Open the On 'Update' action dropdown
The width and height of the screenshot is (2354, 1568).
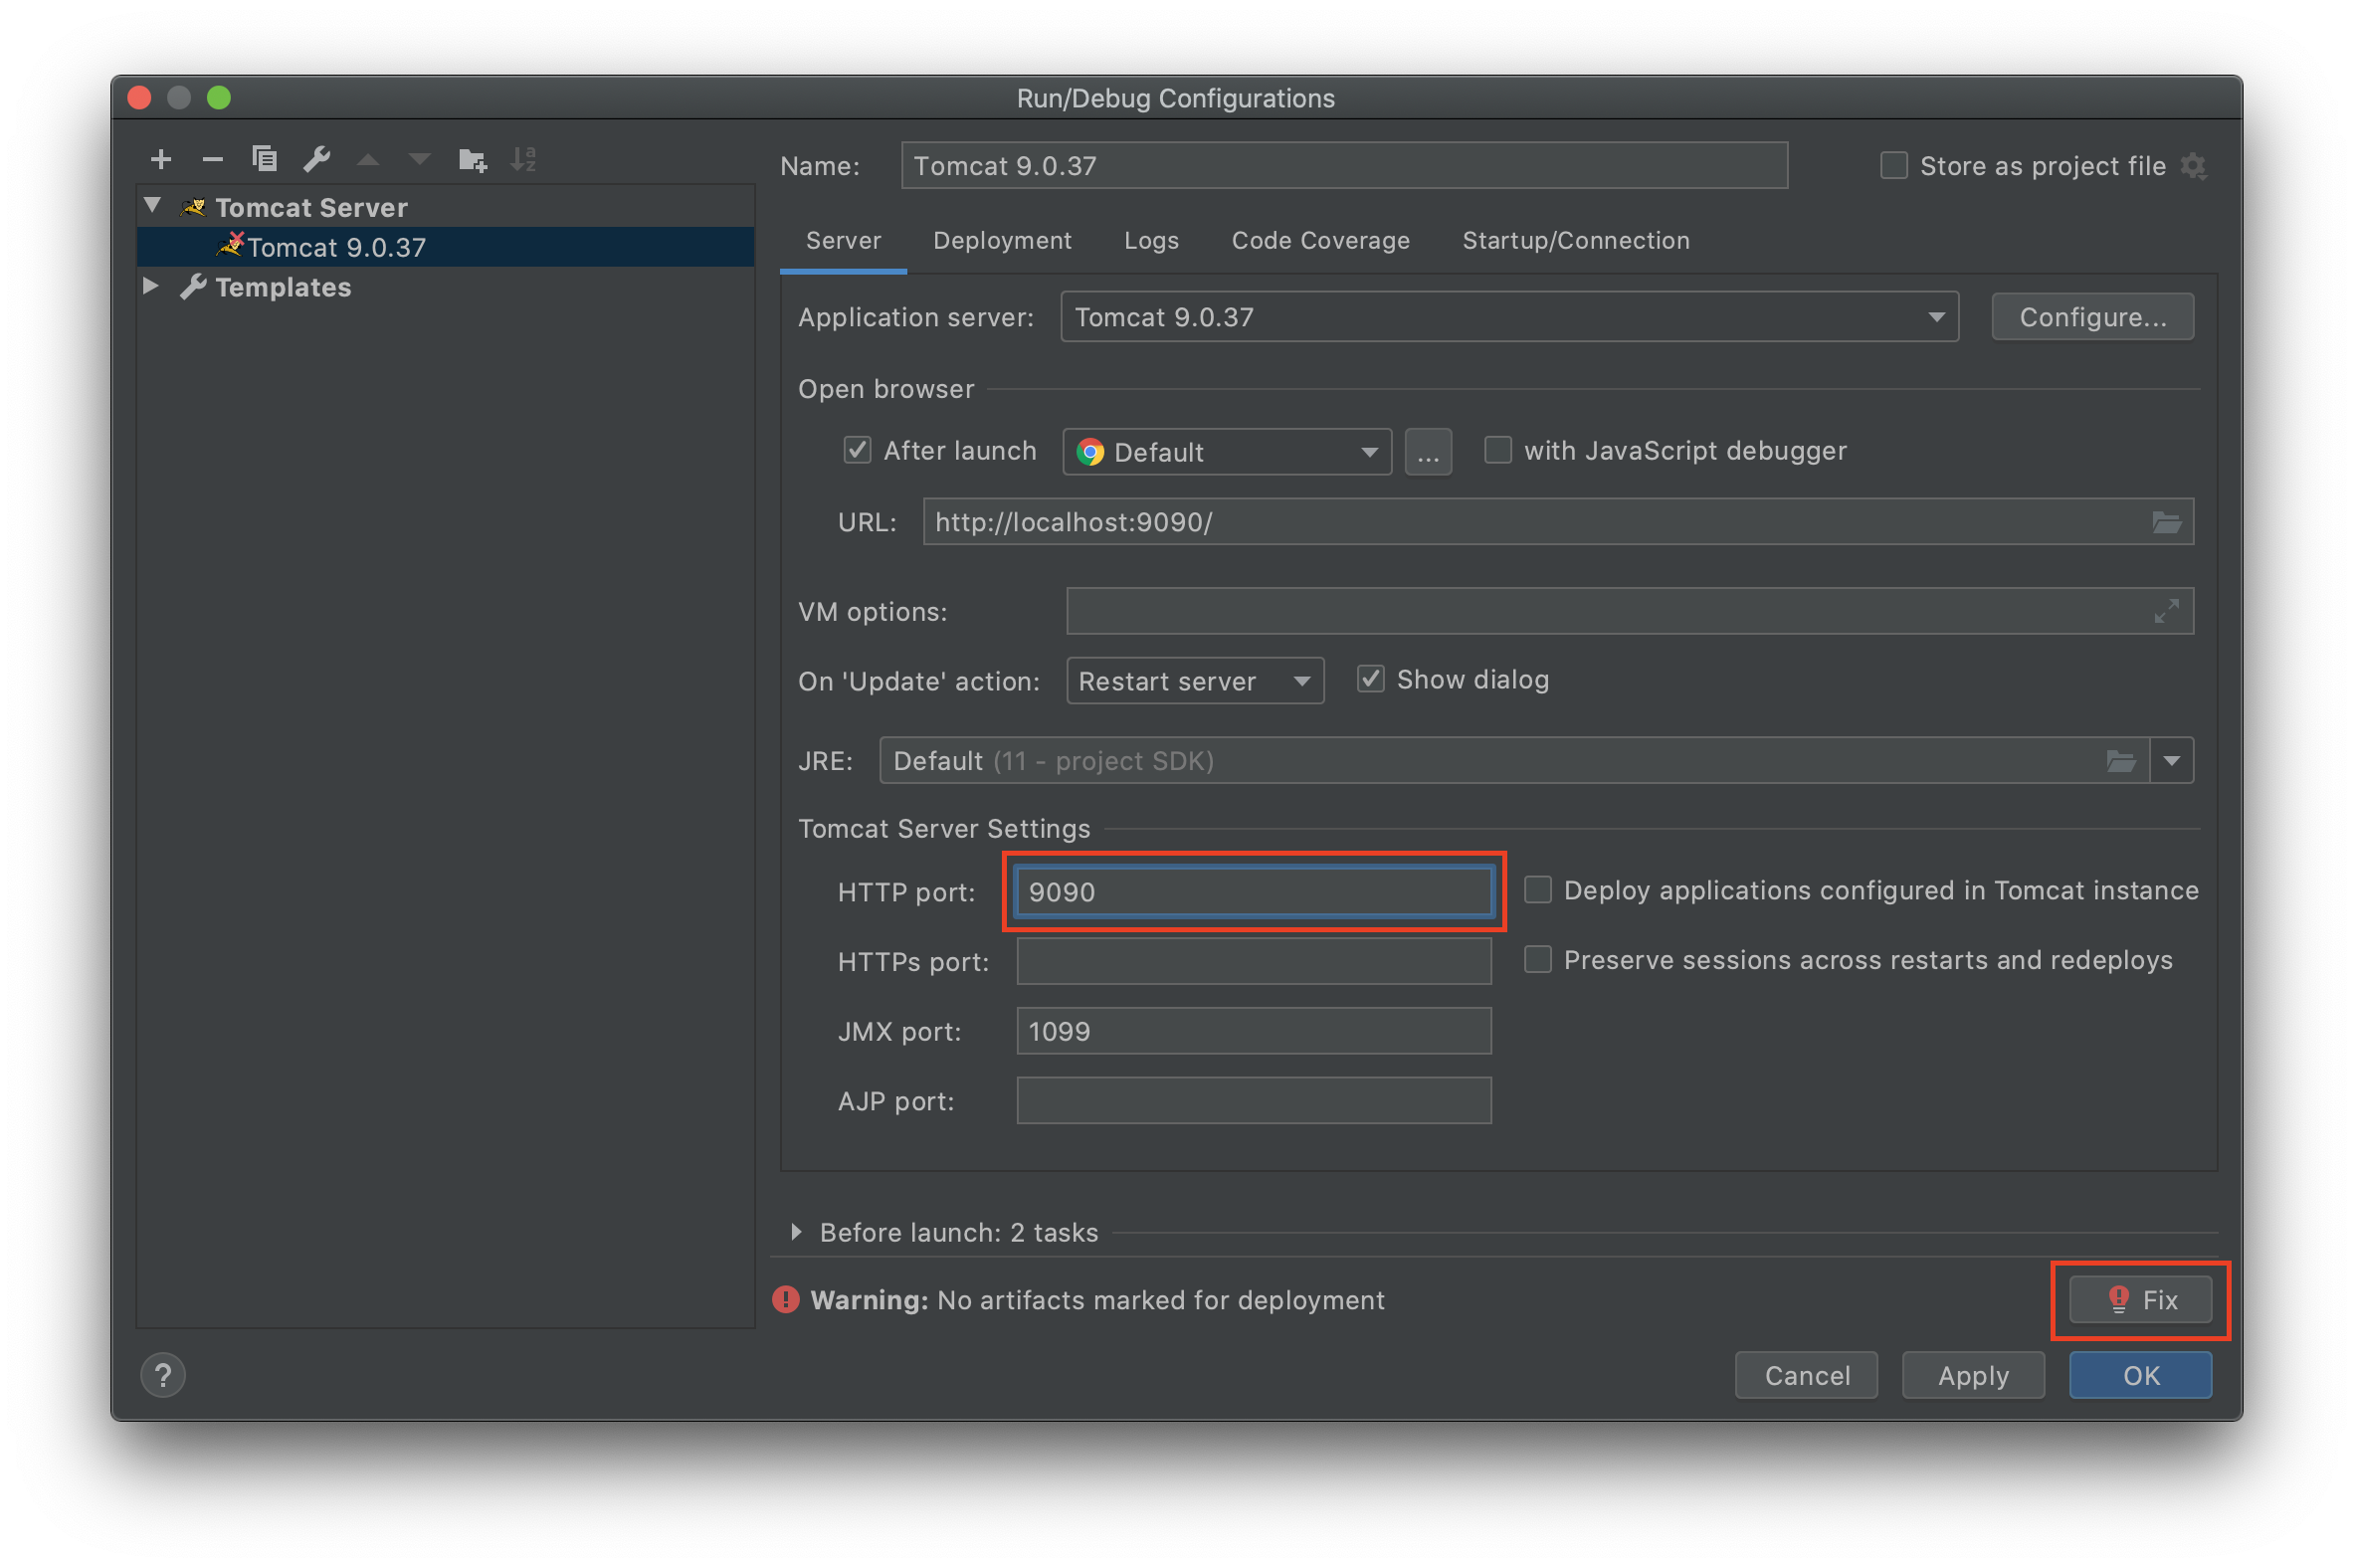[1195, 681]
